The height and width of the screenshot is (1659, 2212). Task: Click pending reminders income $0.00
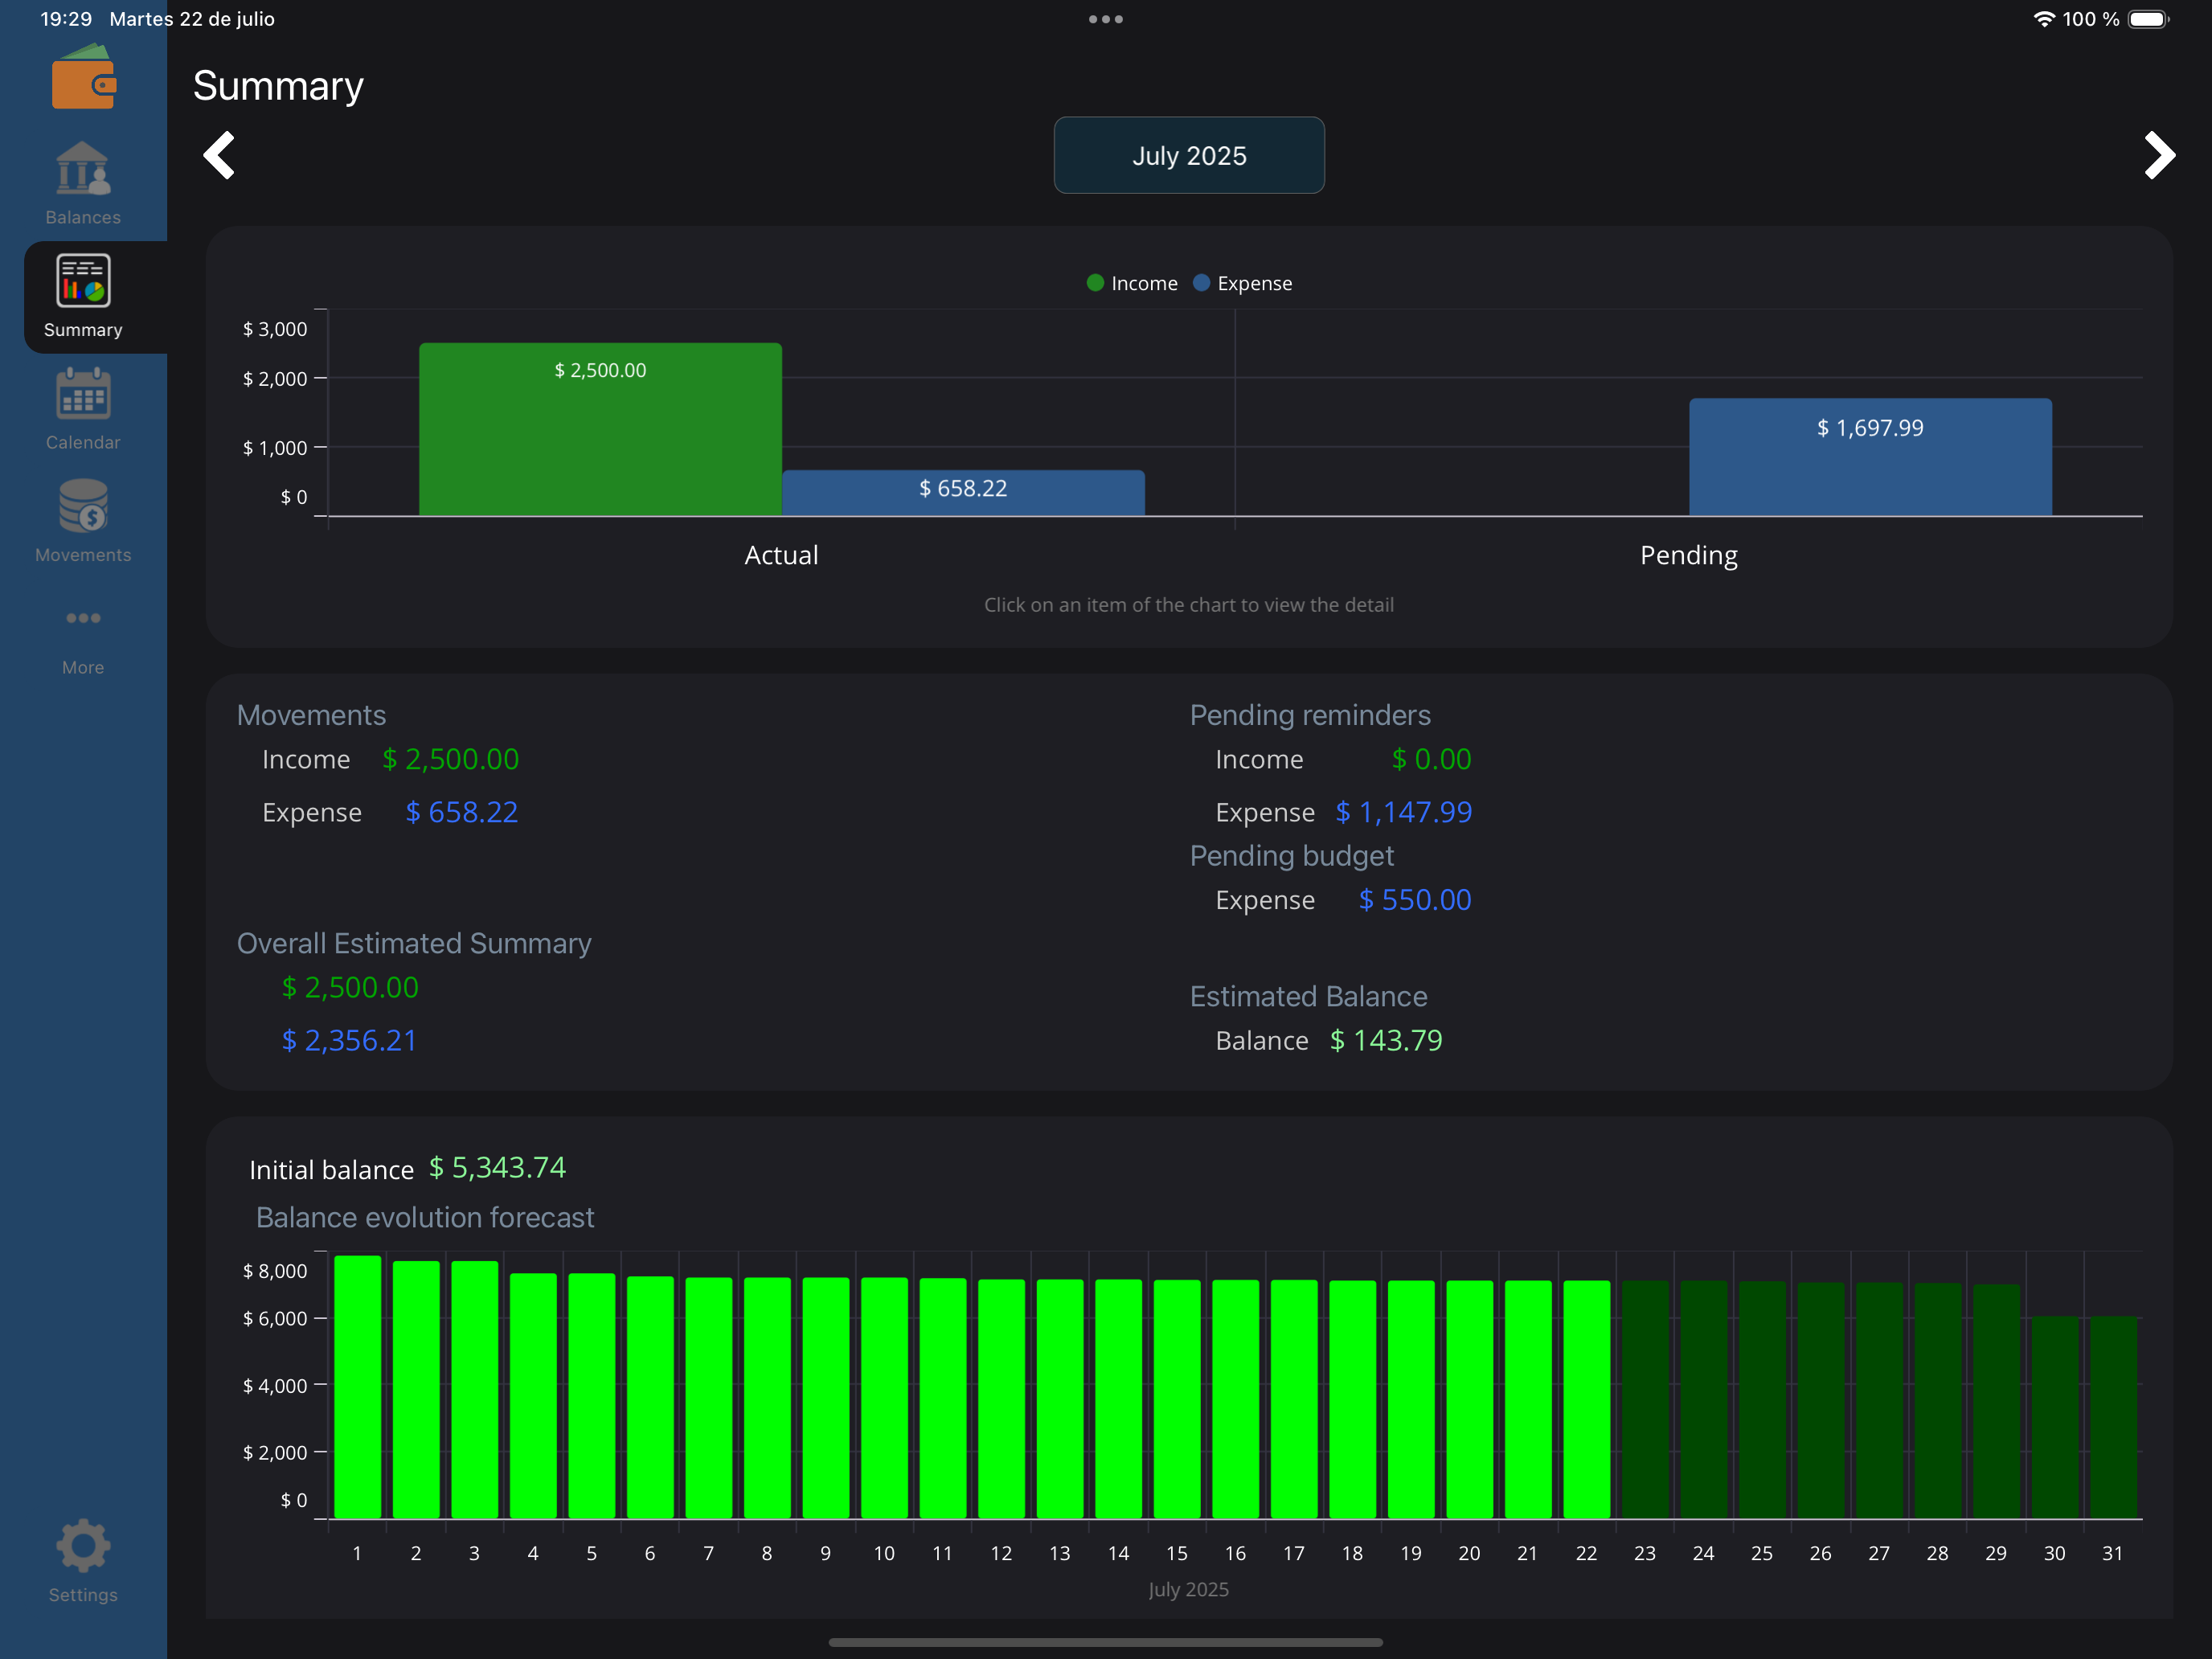(x=1431, y=759)
